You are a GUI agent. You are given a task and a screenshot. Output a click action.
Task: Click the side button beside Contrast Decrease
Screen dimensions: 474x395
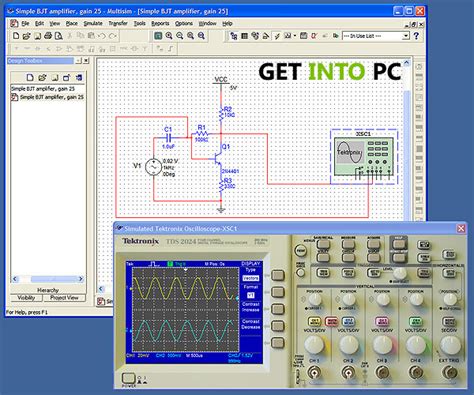278,326
